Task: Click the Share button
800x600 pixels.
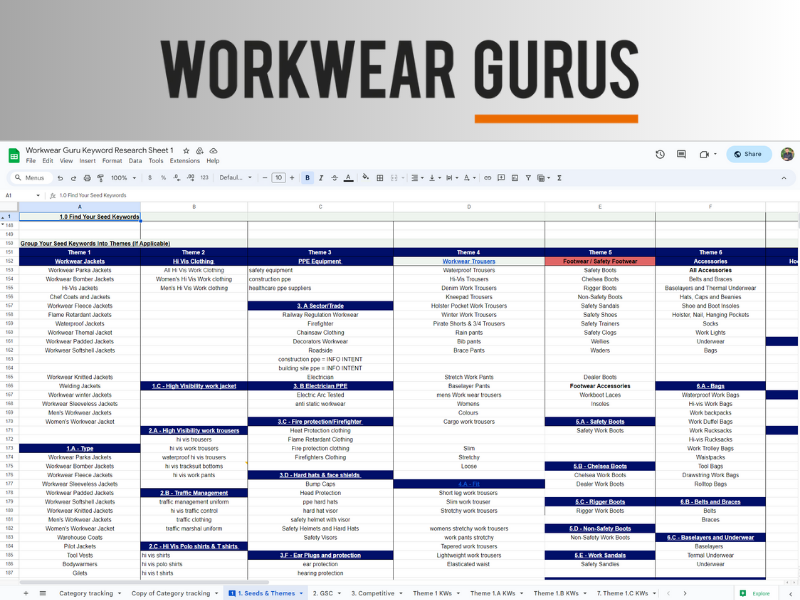Action: pyautogui.click(x=748, y=154)
